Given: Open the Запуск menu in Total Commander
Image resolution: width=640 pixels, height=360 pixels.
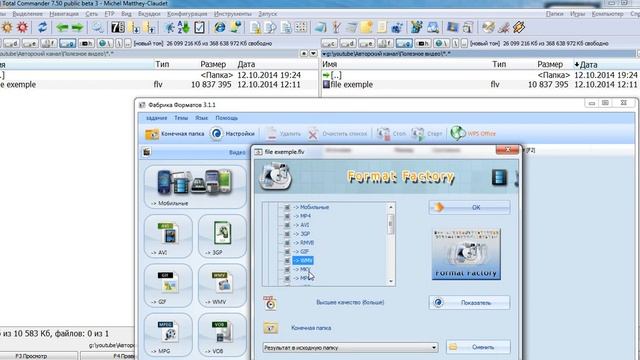Looking at the screenshot, I should tap(268, 14).
